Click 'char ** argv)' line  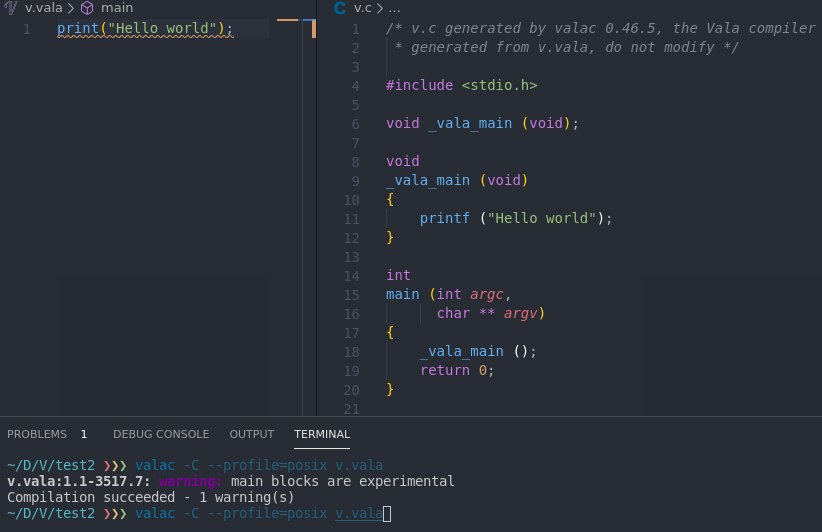tap(491, 313)
